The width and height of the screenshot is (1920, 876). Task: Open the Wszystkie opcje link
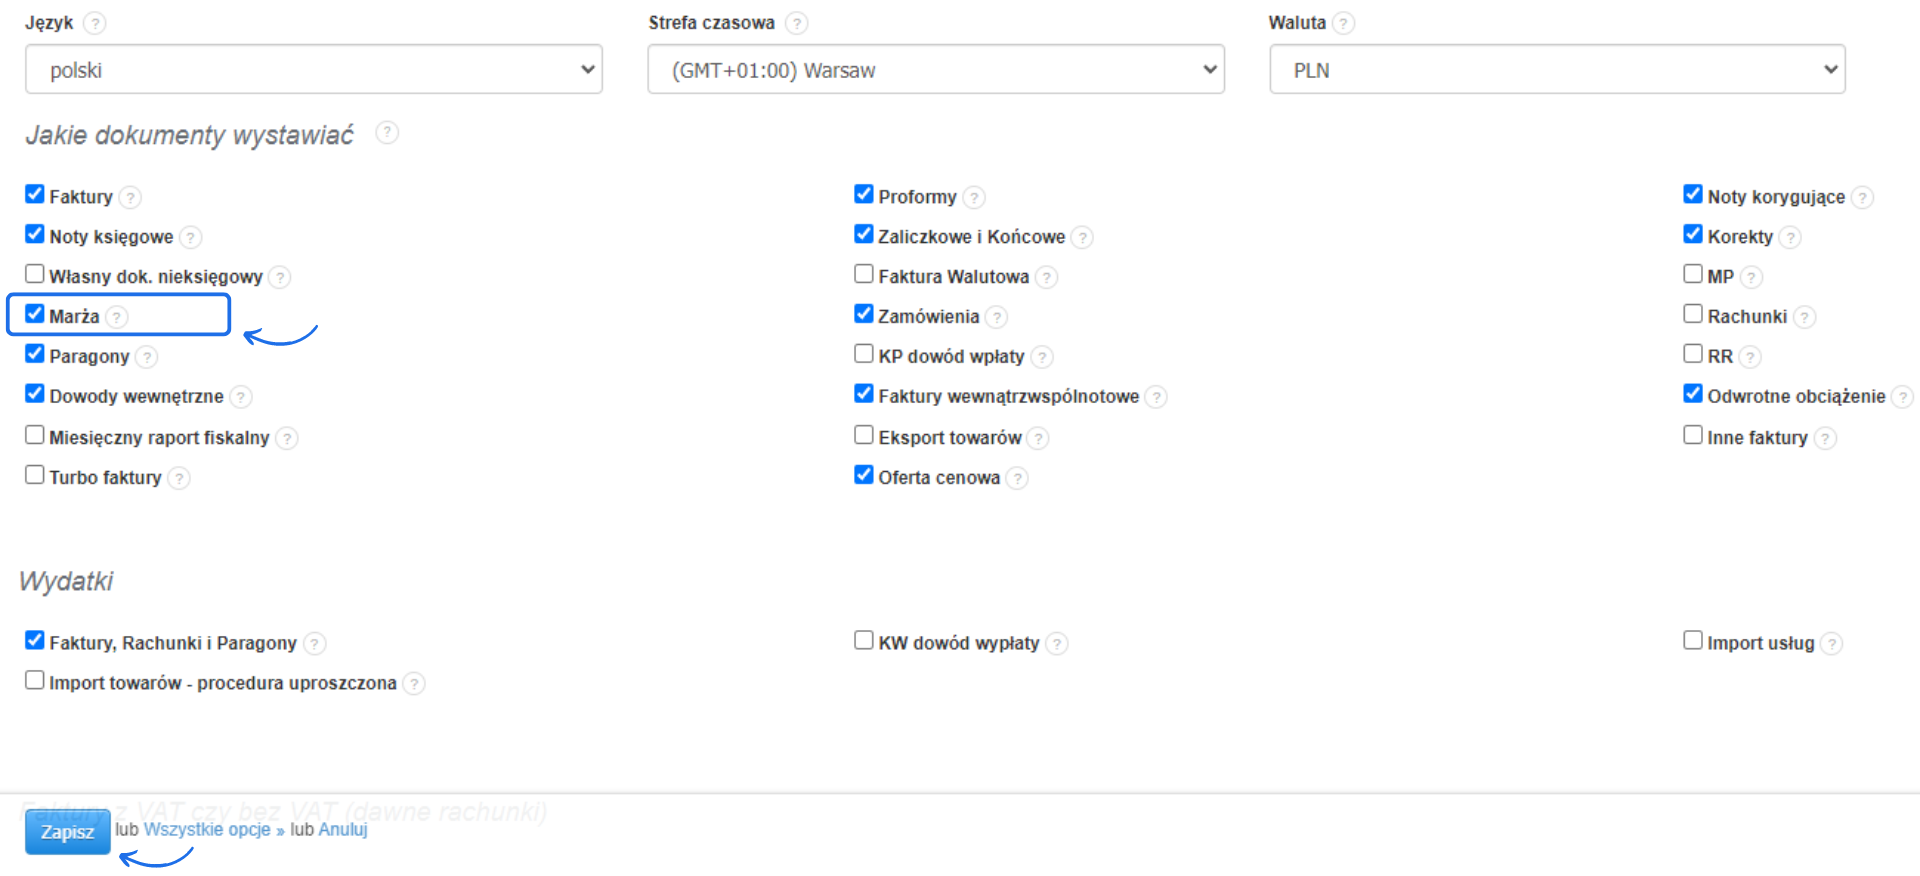(x=207, y=830)
